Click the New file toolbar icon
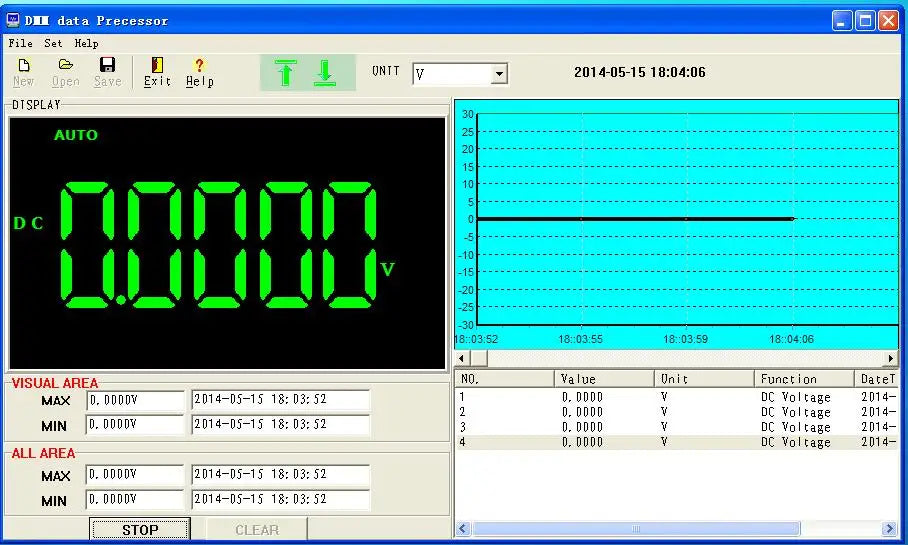This screenshot has height=545, width=908. [24, 72]
